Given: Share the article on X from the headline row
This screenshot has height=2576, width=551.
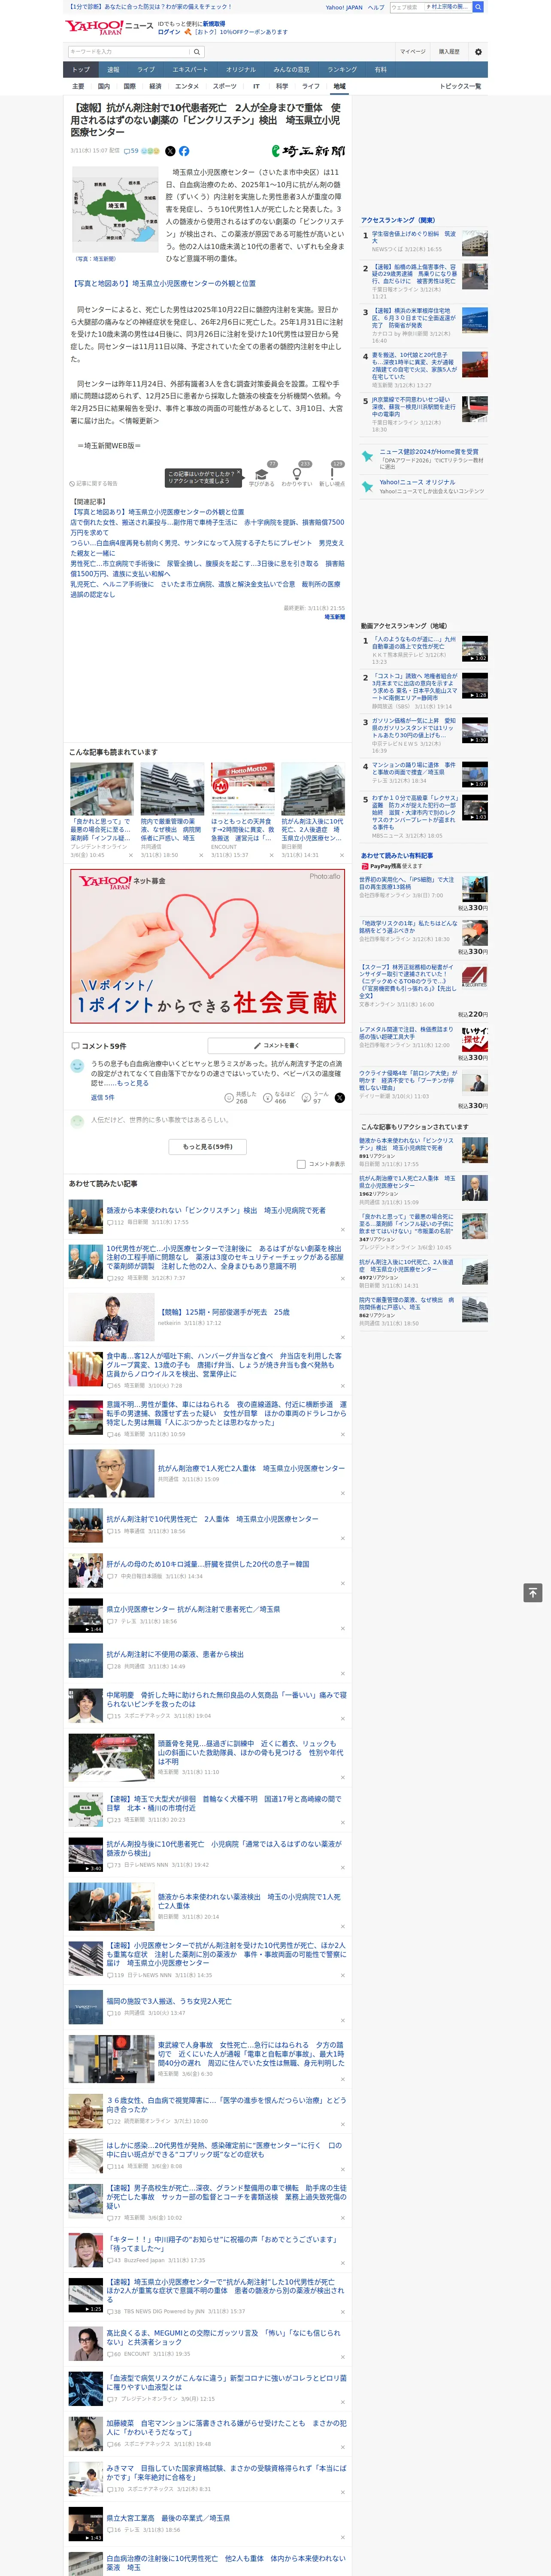Looking at the screenshot, I should click(x=170, y=151).
